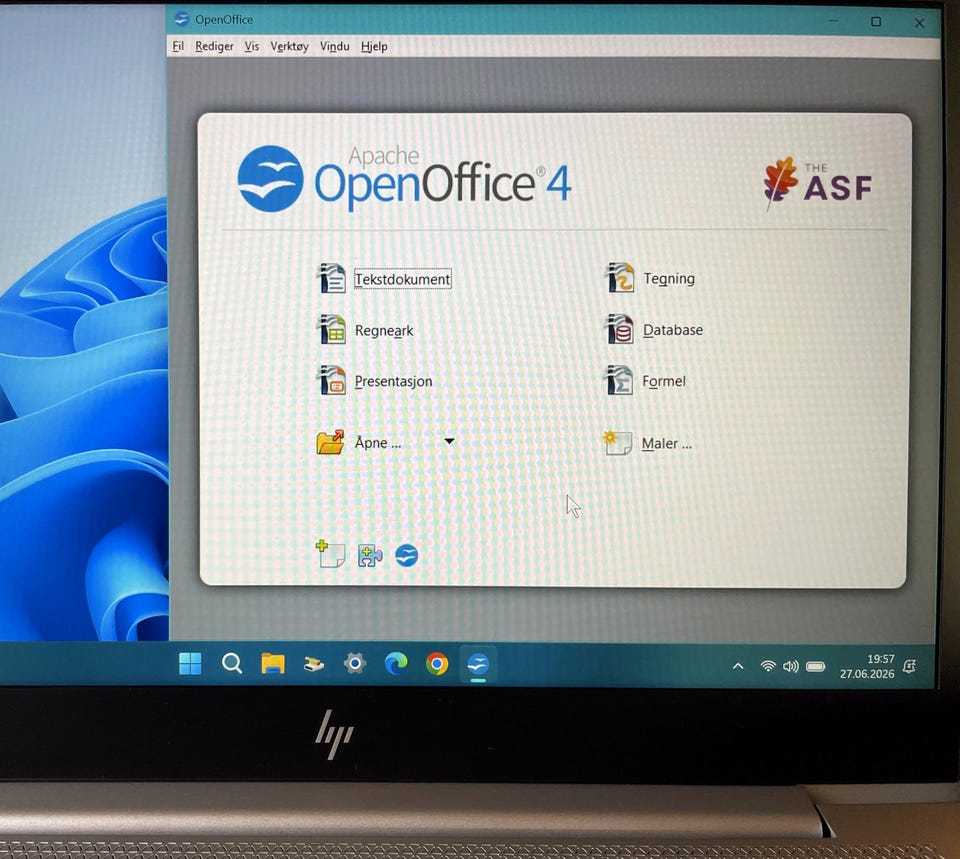Click the Maler templates icon
The width and height of the screenshot is (960, 859).
pos(618,442)
